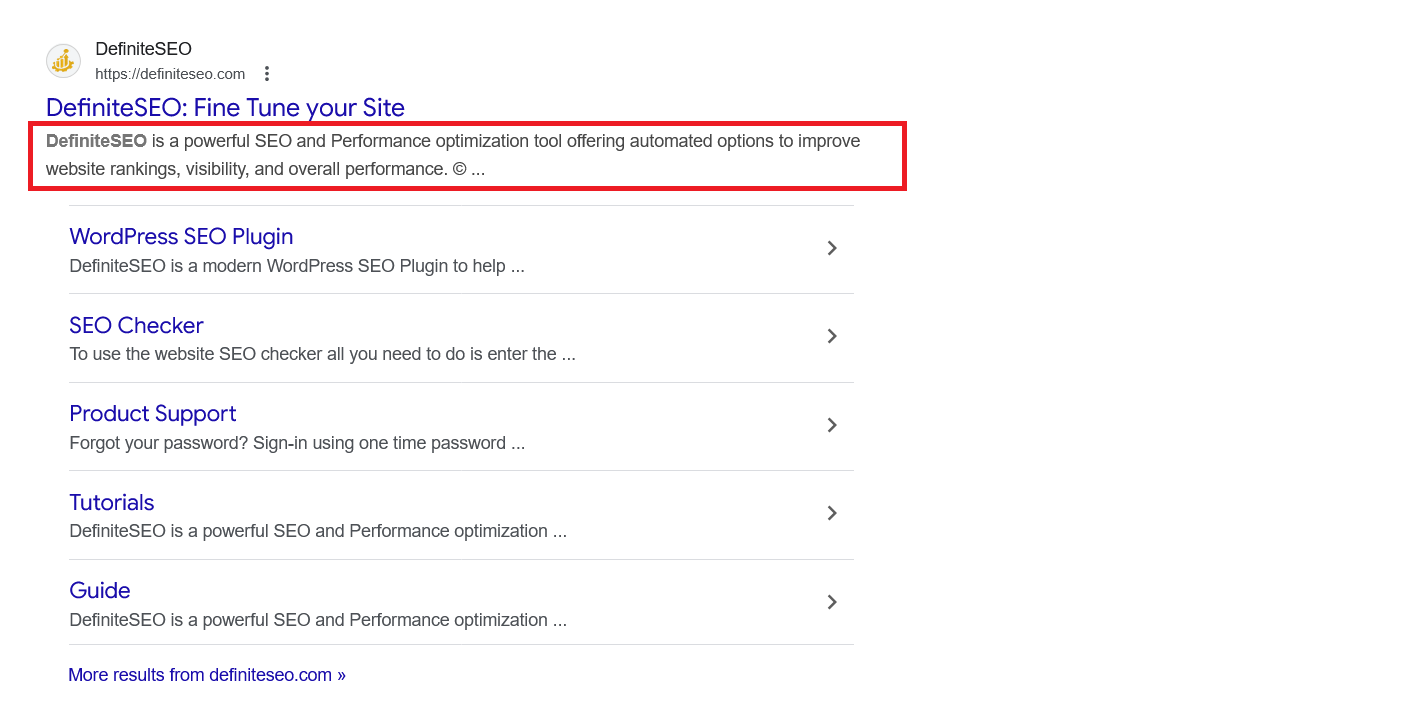Screen dimensions: 1415x713
Task: Click "More results from definiteseo.com »"
Action: coord(207,674)
